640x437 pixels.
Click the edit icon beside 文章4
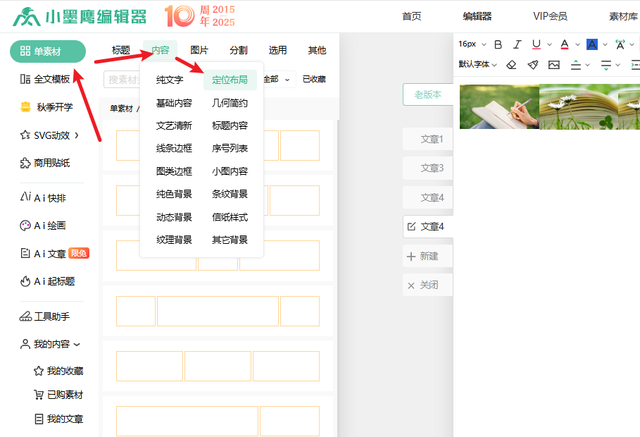pos(411,226)
